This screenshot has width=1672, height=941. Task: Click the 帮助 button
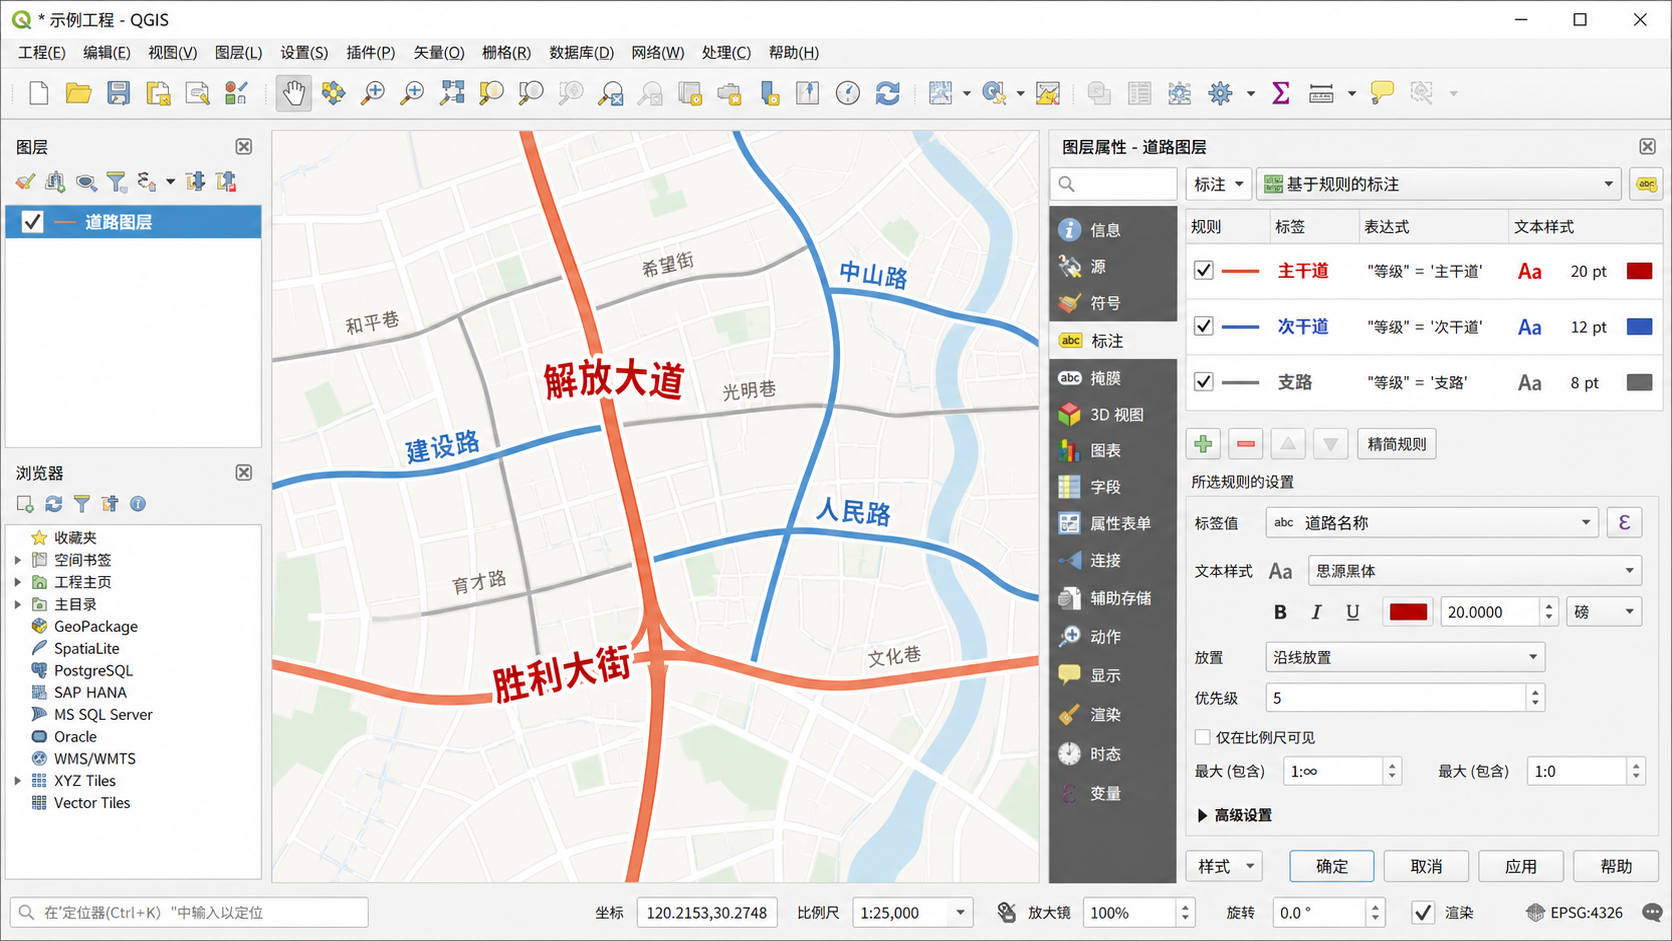coord(1615,866)
